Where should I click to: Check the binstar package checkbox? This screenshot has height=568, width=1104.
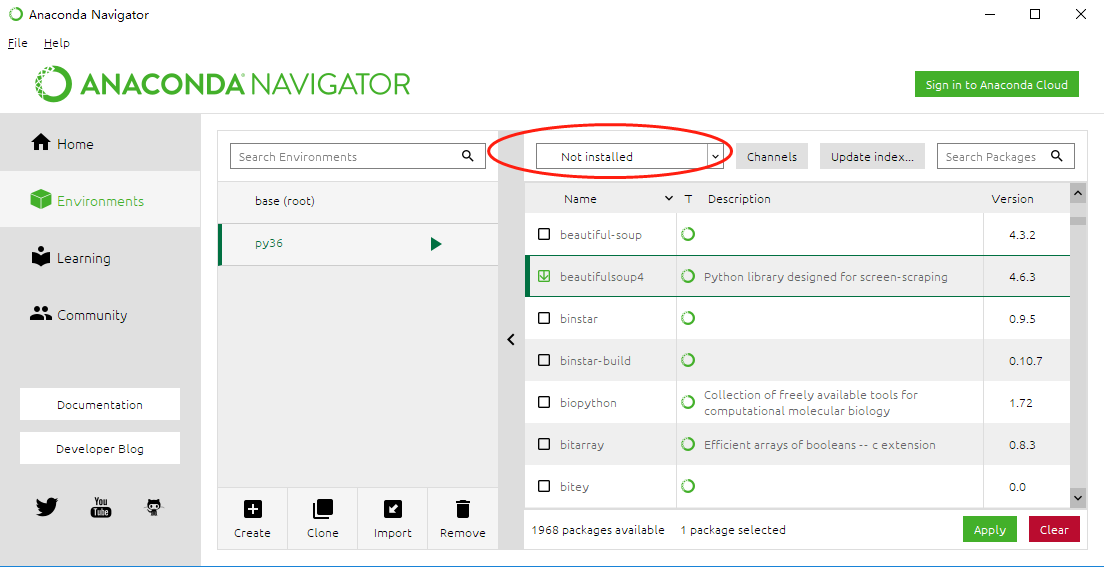(544, 318)
